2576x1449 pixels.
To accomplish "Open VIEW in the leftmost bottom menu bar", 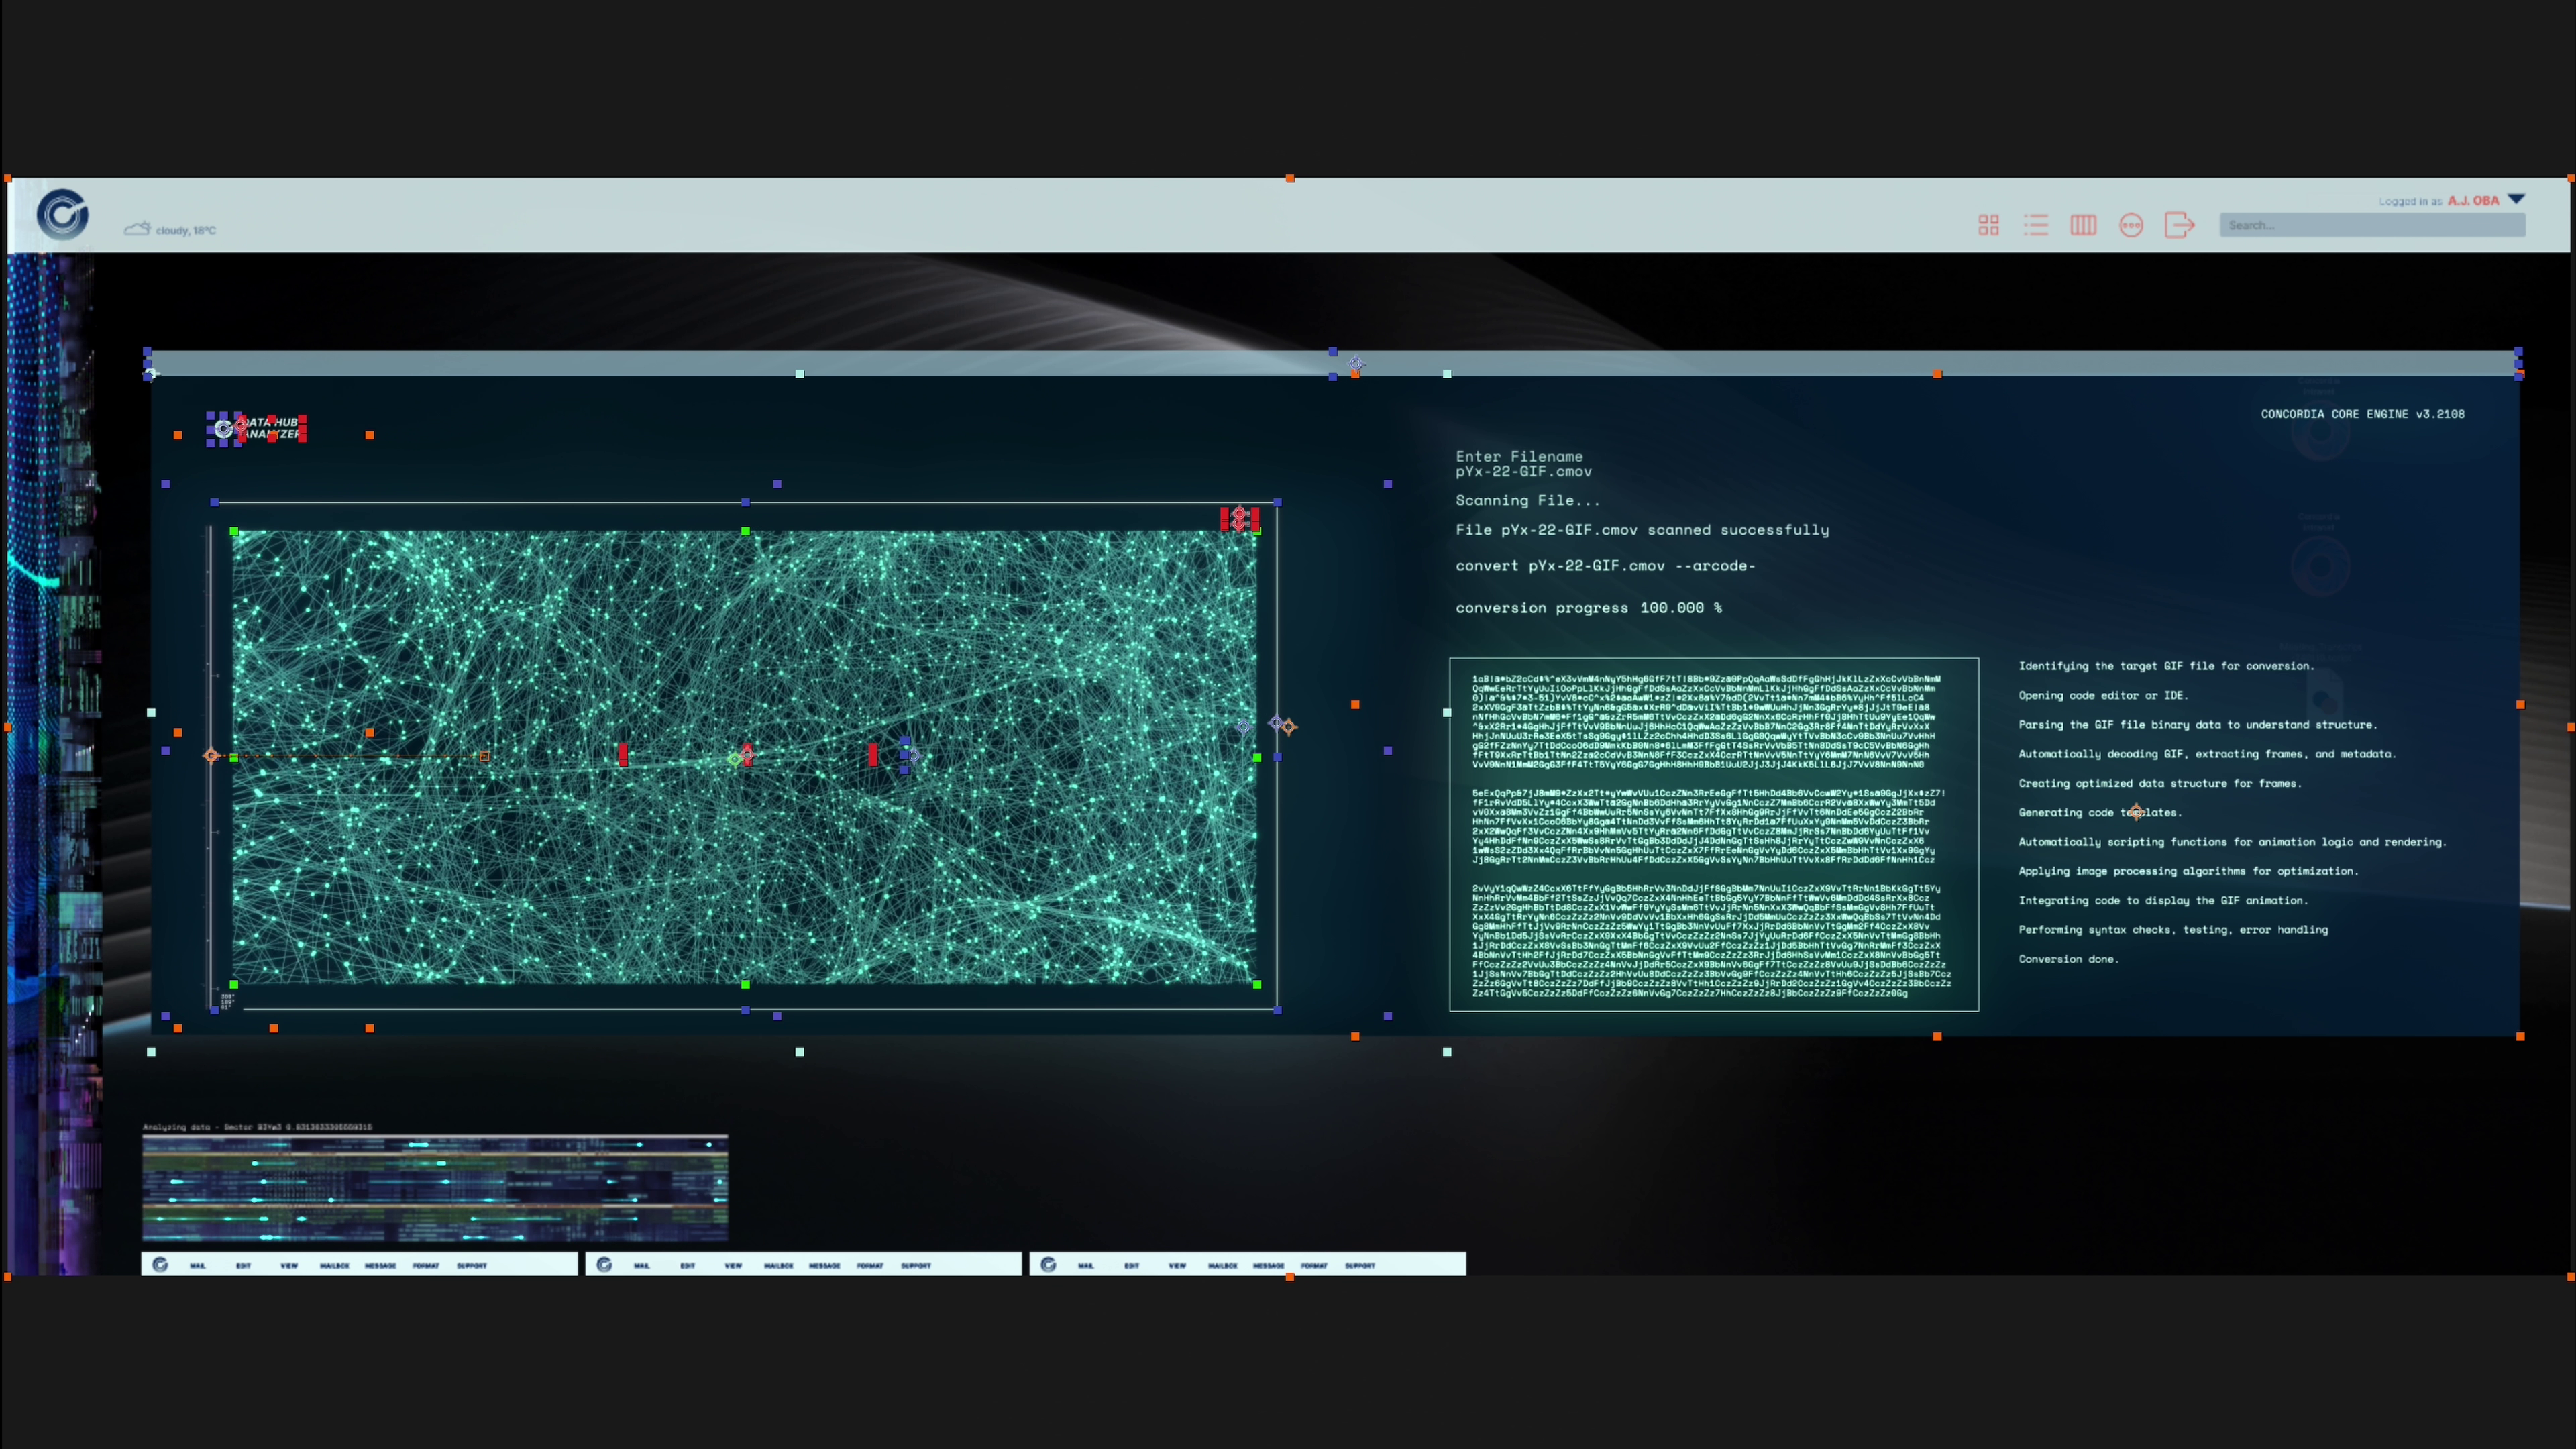I will (x=289, y=1266).
